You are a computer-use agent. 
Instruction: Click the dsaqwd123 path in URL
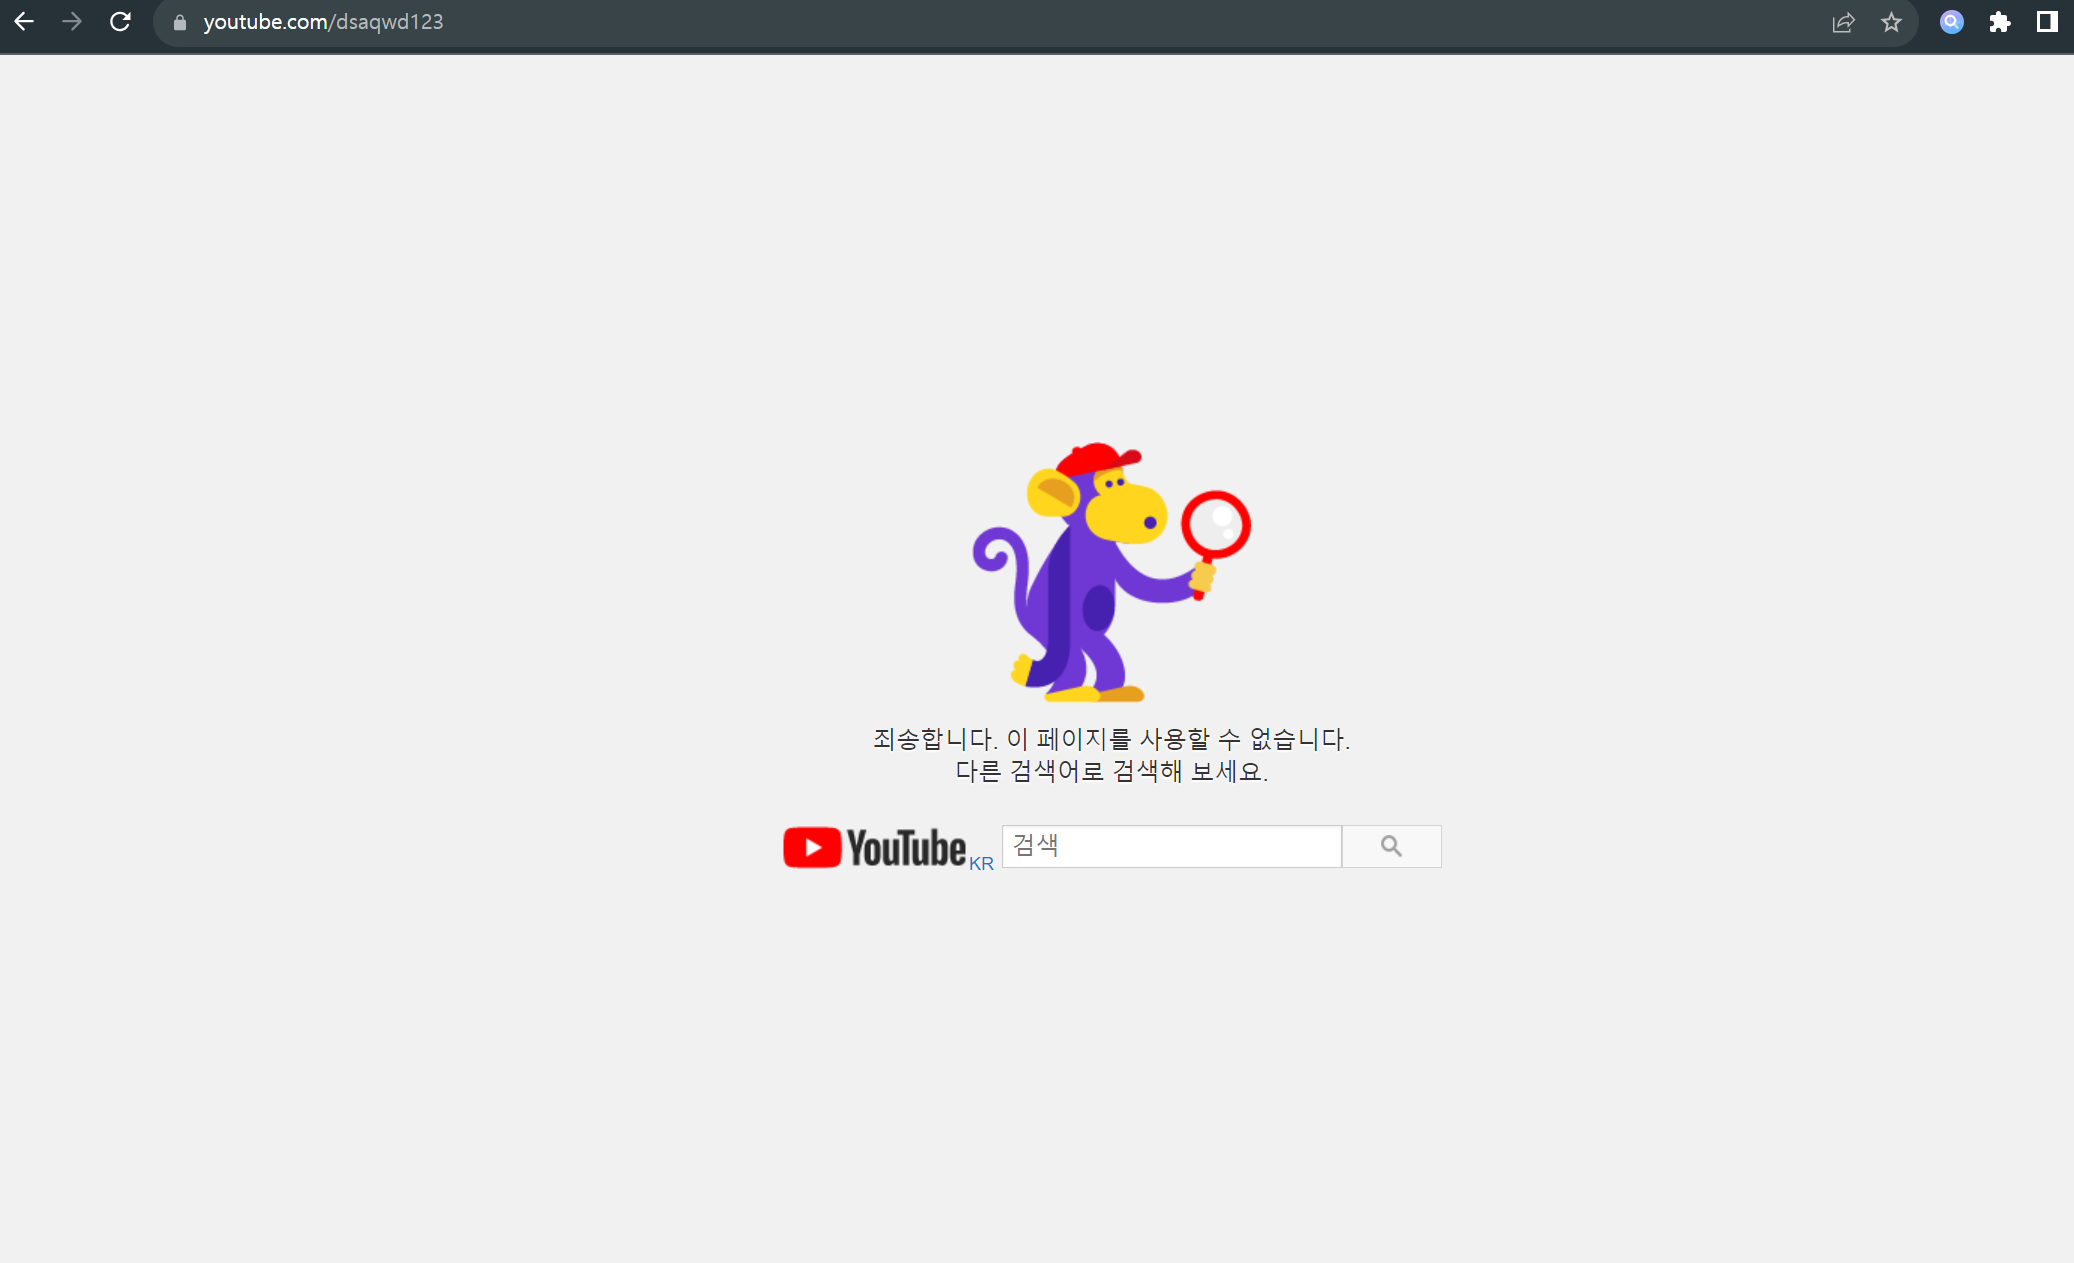(390, 22)
